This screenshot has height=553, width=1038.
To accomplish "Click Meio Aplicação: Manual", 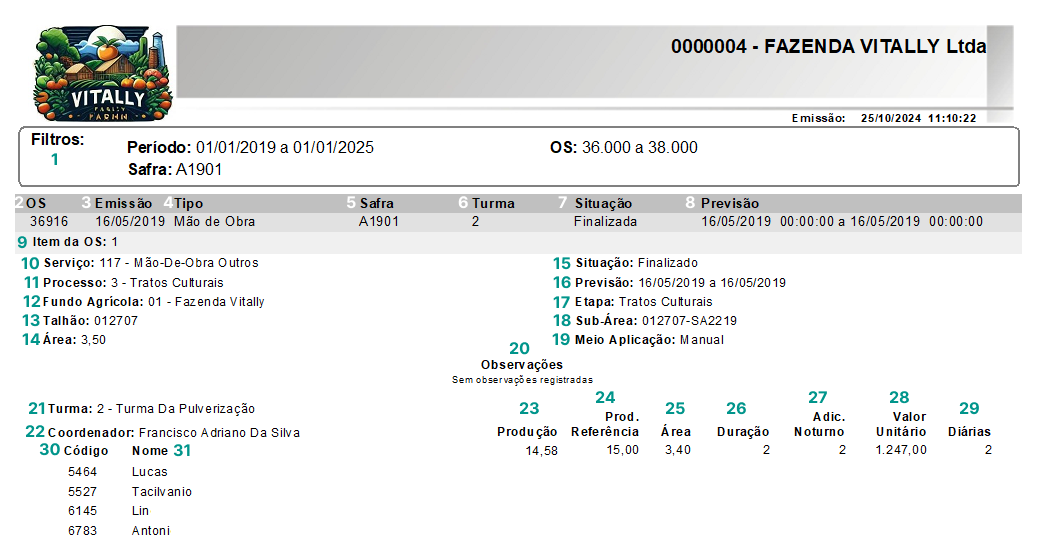I will pos(649,340).
